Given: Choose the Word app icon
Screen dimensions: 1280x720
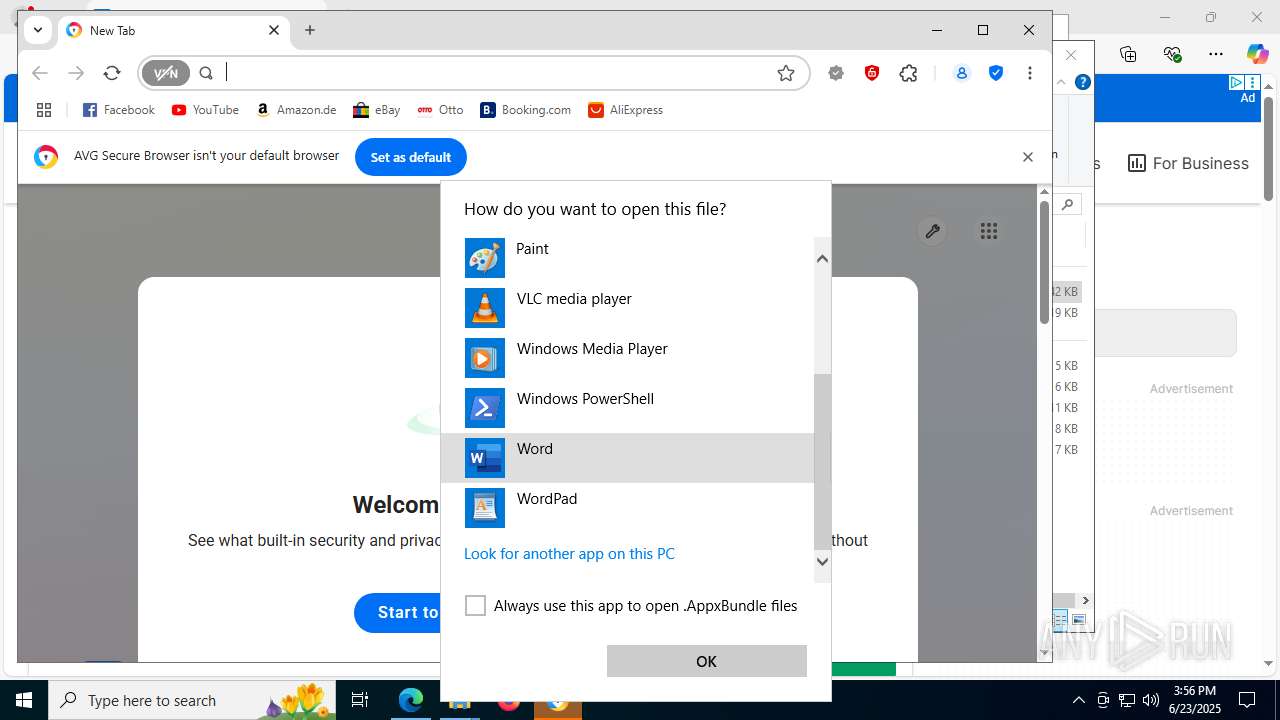Looking at the screenshot, I should click(485, 458).
